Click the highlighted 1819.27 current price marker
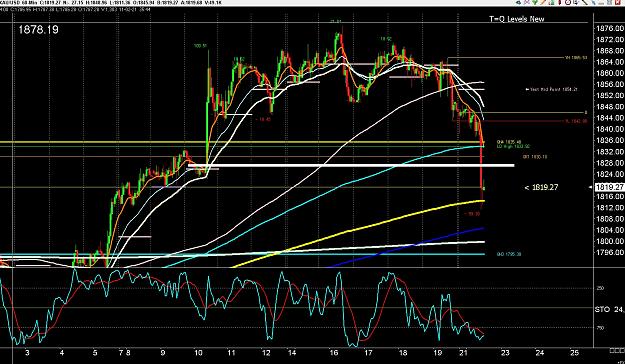The image size is (625, 364). (609, 187)
